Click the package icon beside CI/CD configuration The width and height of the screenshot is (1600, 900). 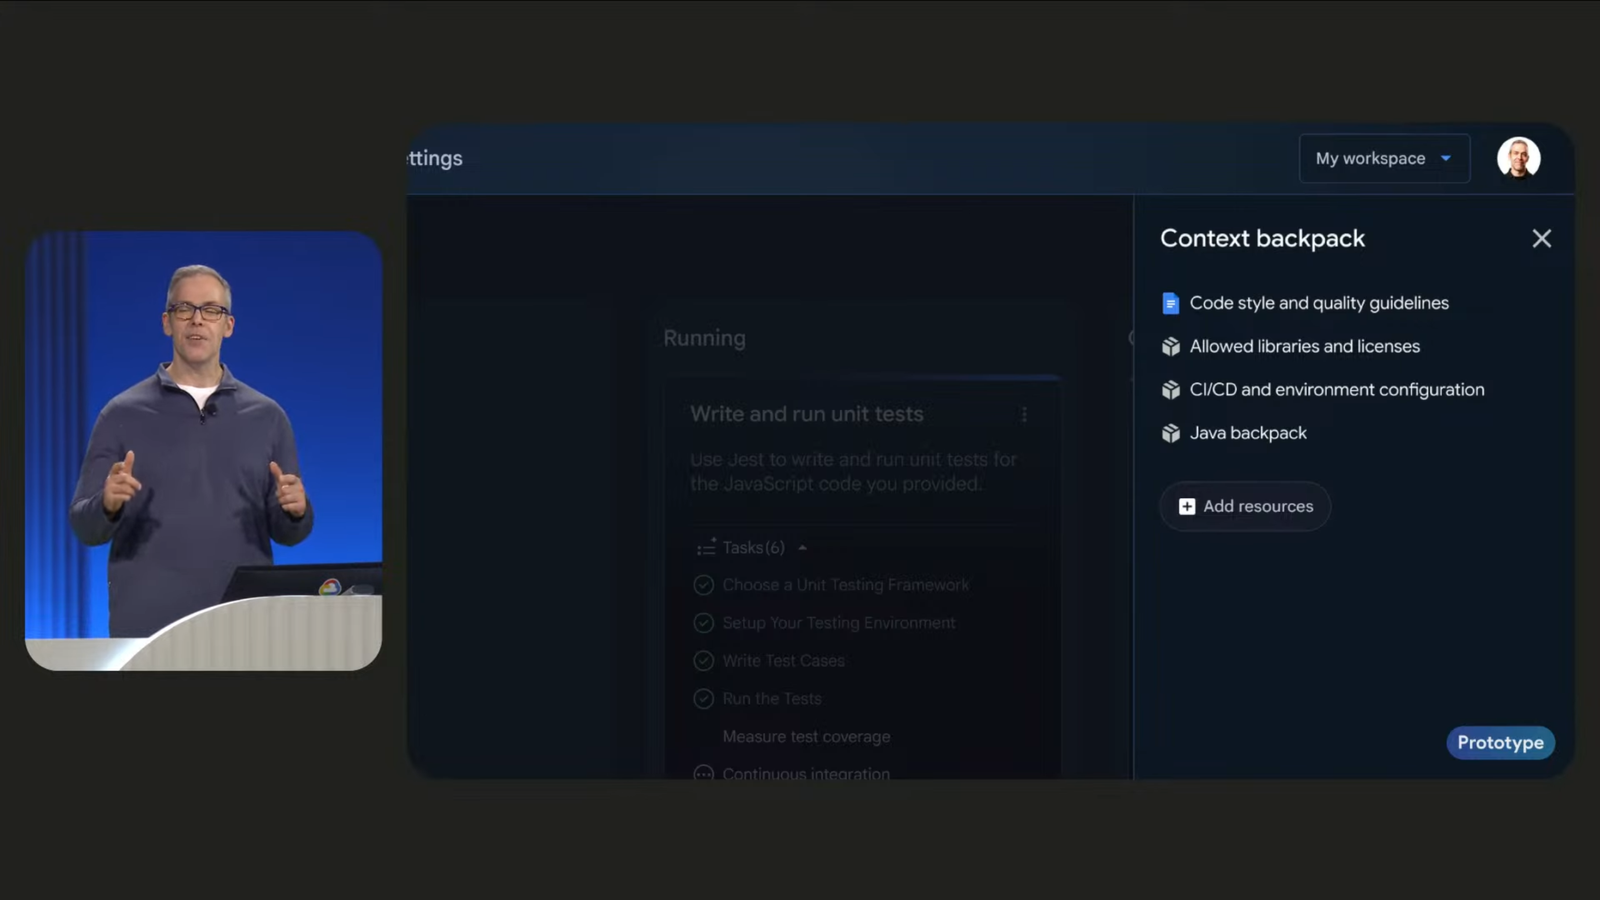coord(1170,390)
